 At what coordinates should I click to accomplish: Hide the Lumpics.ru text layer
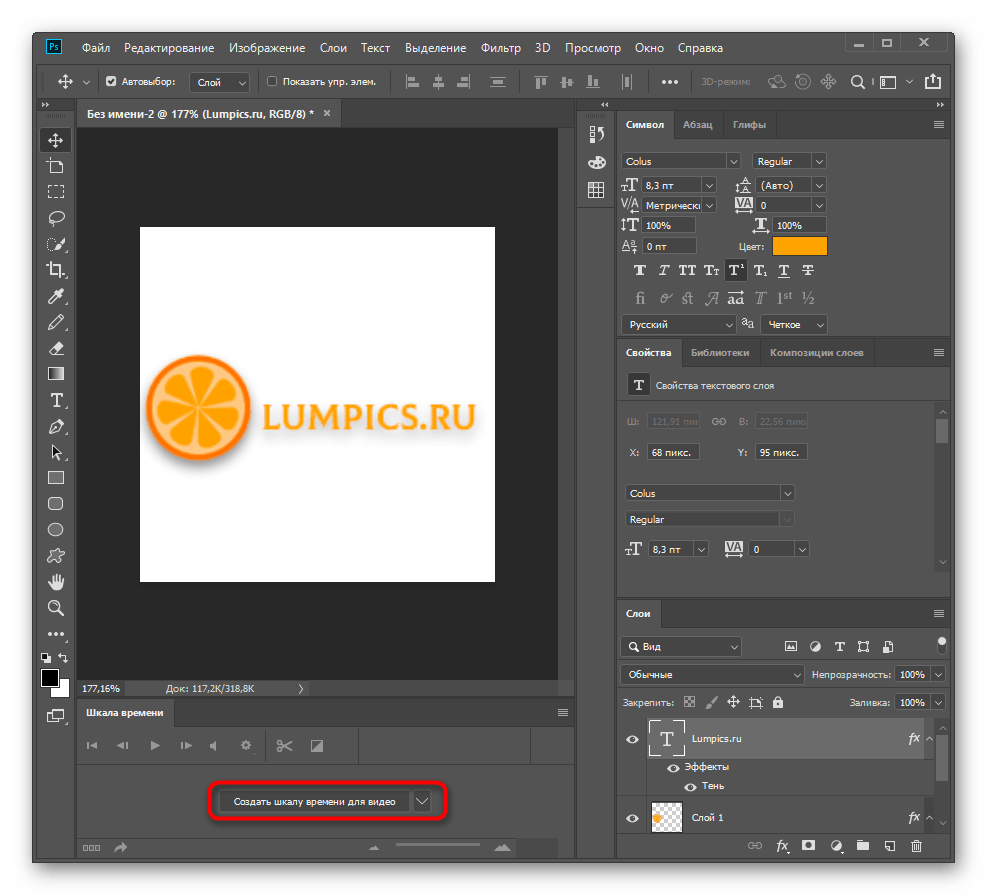pyautogui.click(x=633, y=740)
